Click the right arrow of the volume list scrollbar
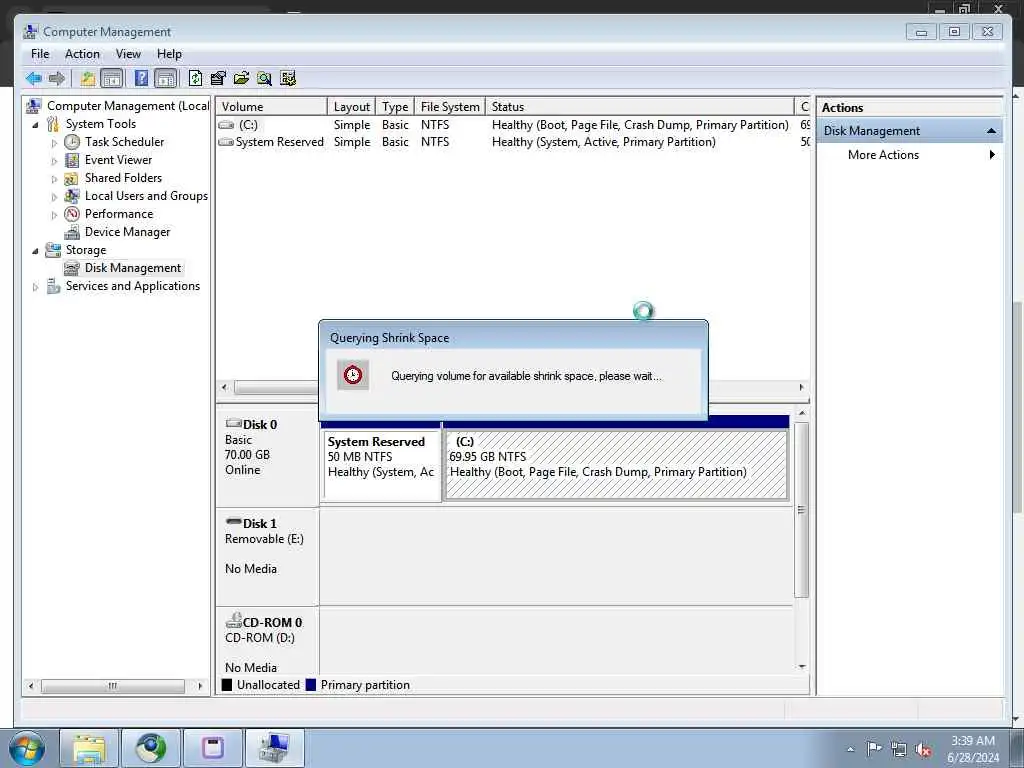This screenshot has height=768, width=1024. [x=801, y=387]
